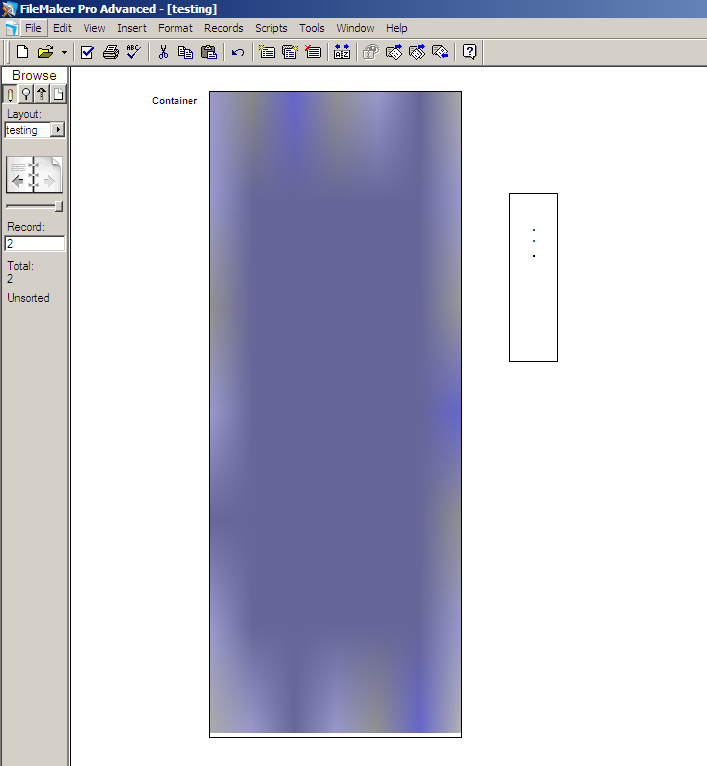This screenshot has height=766, width=707.
Task: Switch to Find mode with magnifier button
Action: pyautogui.click(x=26, y=94)
